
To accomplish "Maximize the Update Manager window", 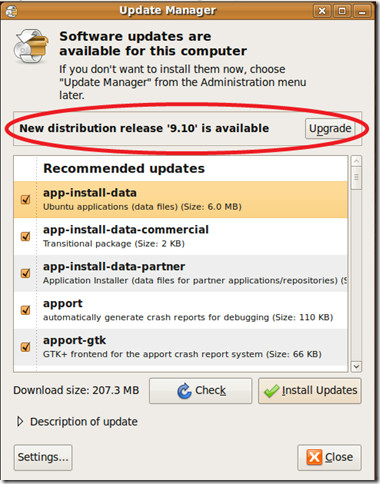I will click(x=342, y=11).
